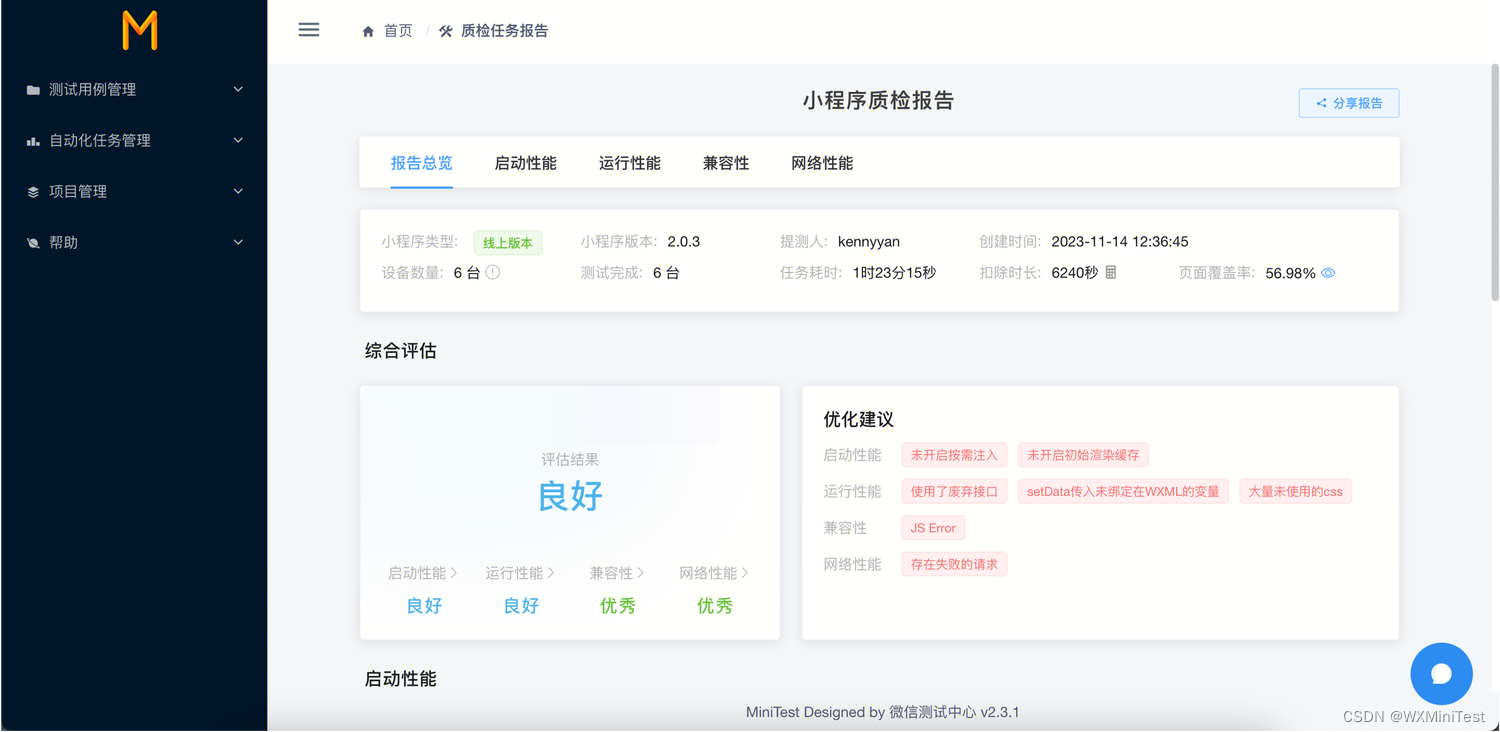Toggle the eye icon next to 页面覆盖率

pyautogui.click(x=1327, y=271)
